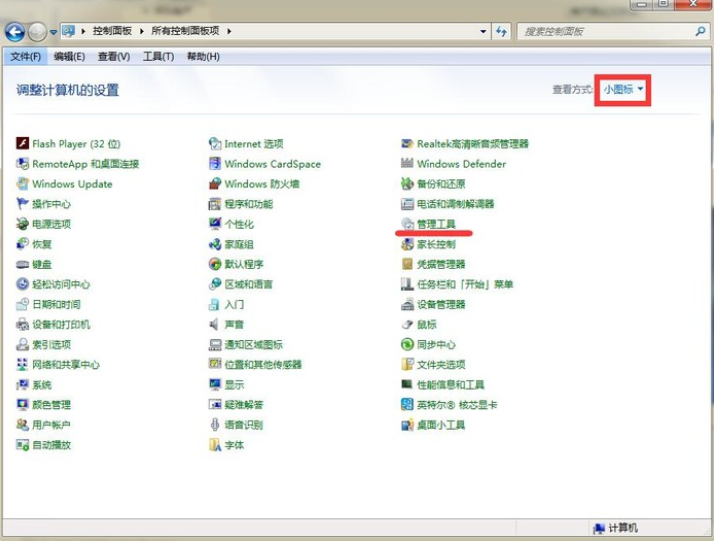The width and height of the screenshot is (714, 541).
Task: Open the Windows CardSpace link
Action: point(272,163)
